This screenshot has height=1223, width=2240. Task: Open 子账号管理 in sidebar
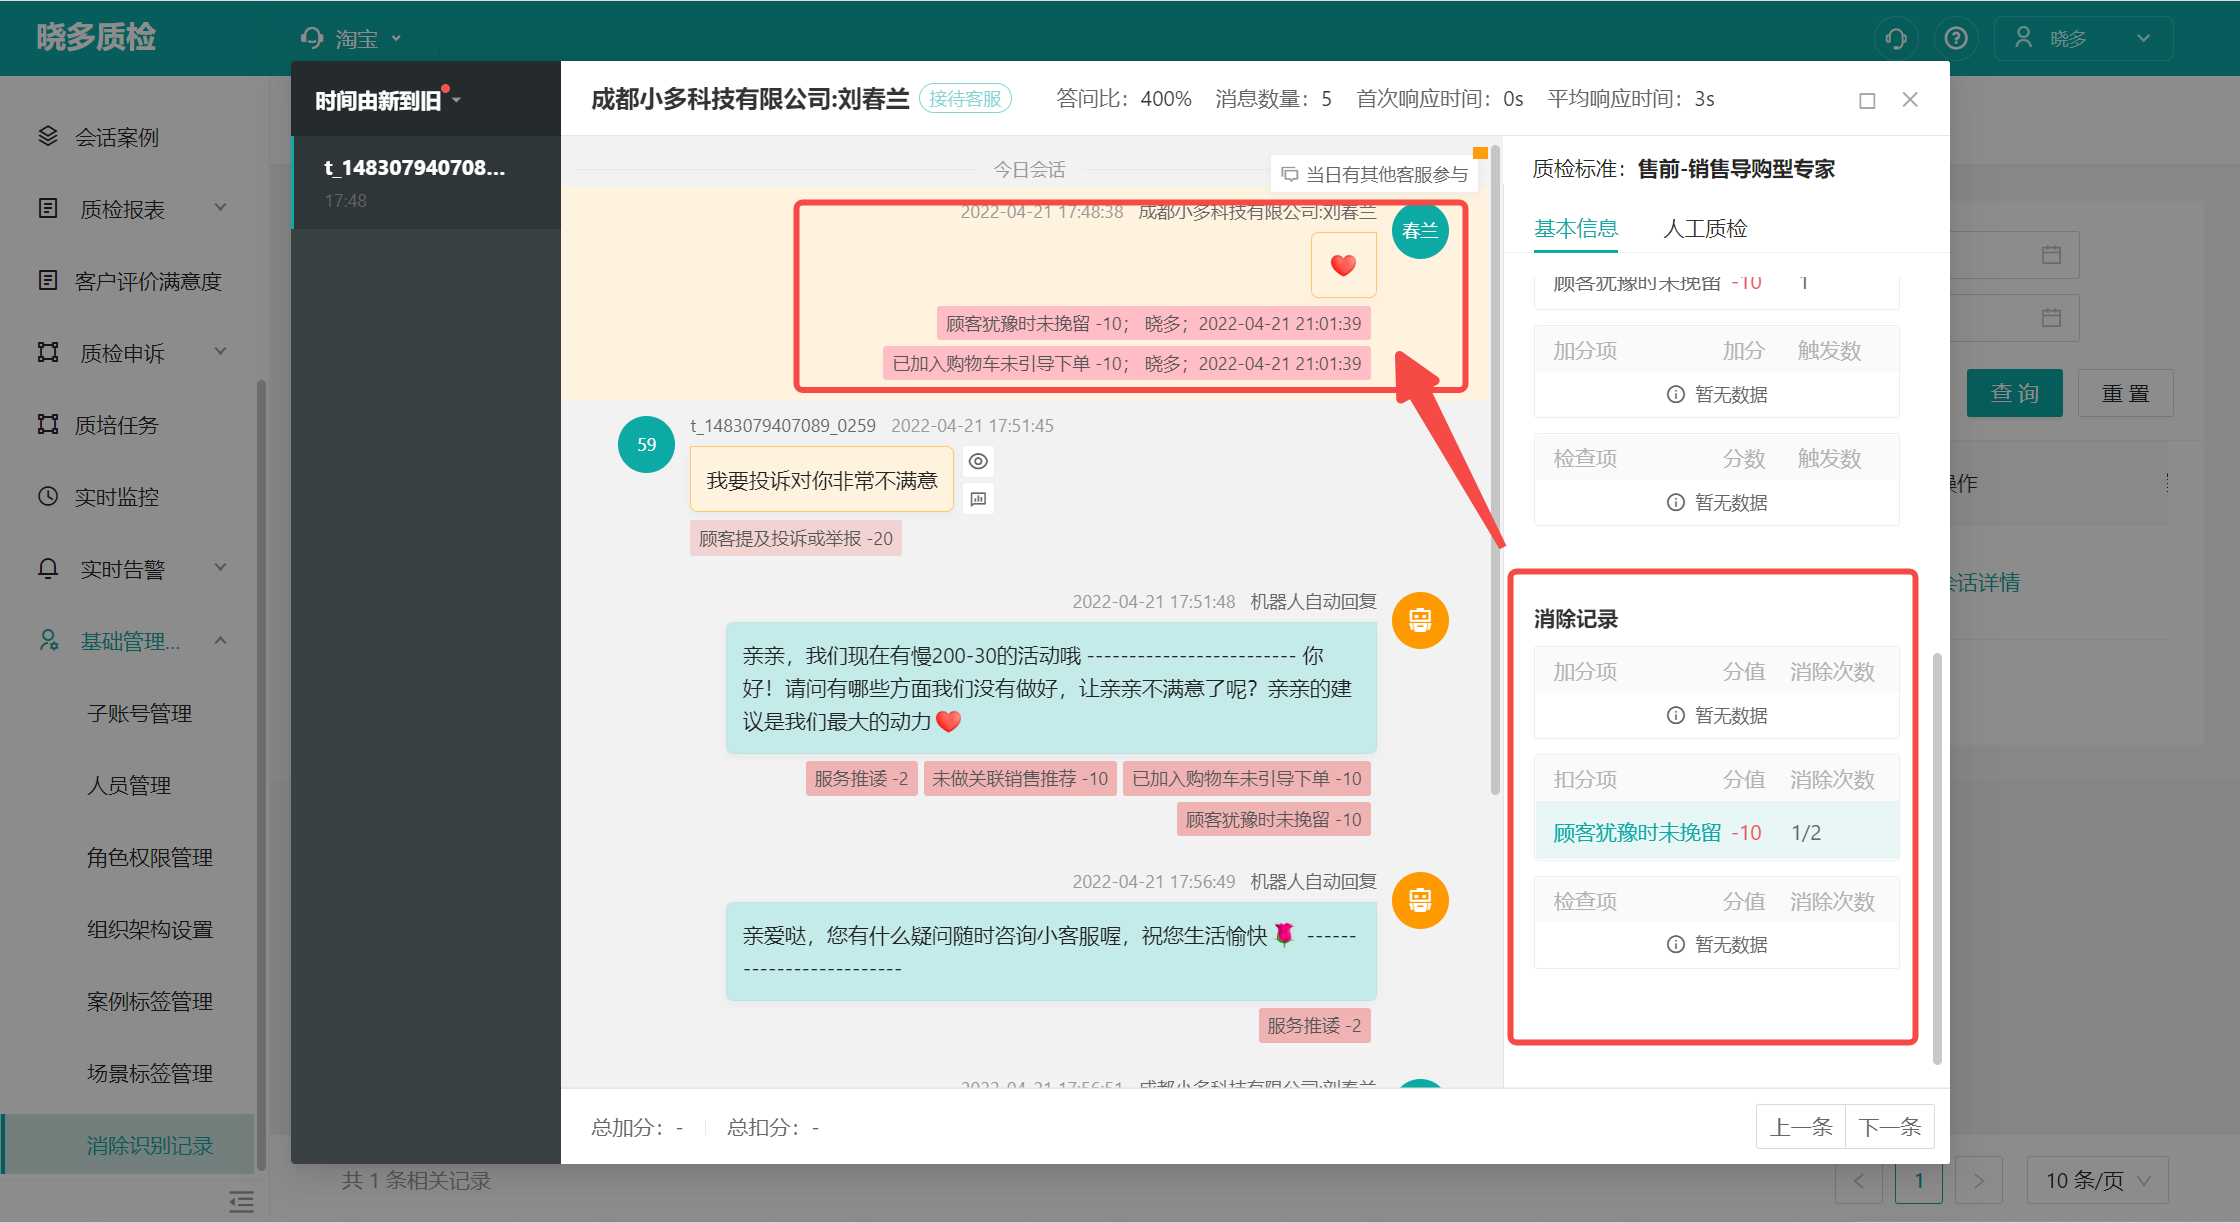click(x=139, y=713)
